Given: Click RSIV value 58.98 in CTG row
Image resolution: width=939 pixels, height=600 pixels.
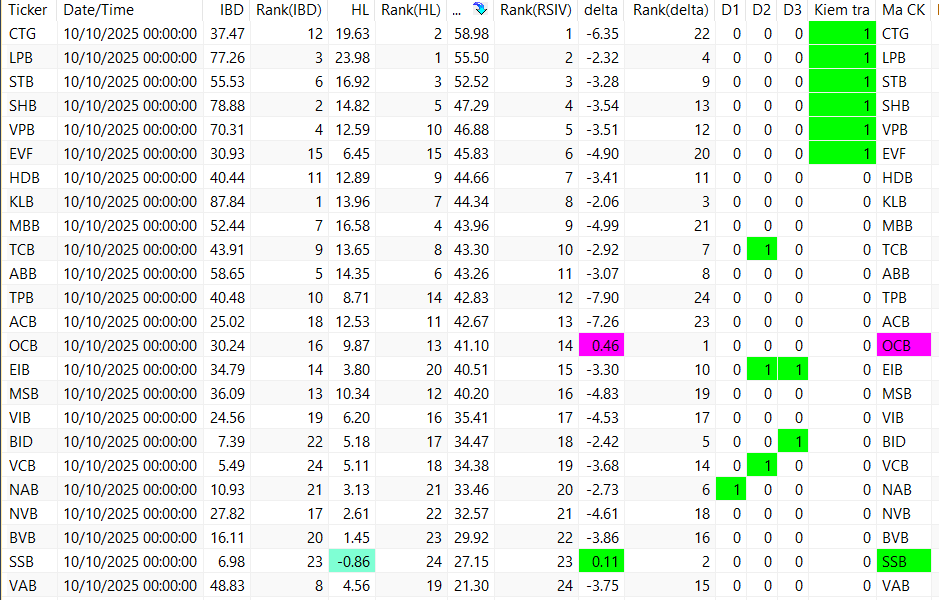Looking at the screenshot, I should point(471,34).
